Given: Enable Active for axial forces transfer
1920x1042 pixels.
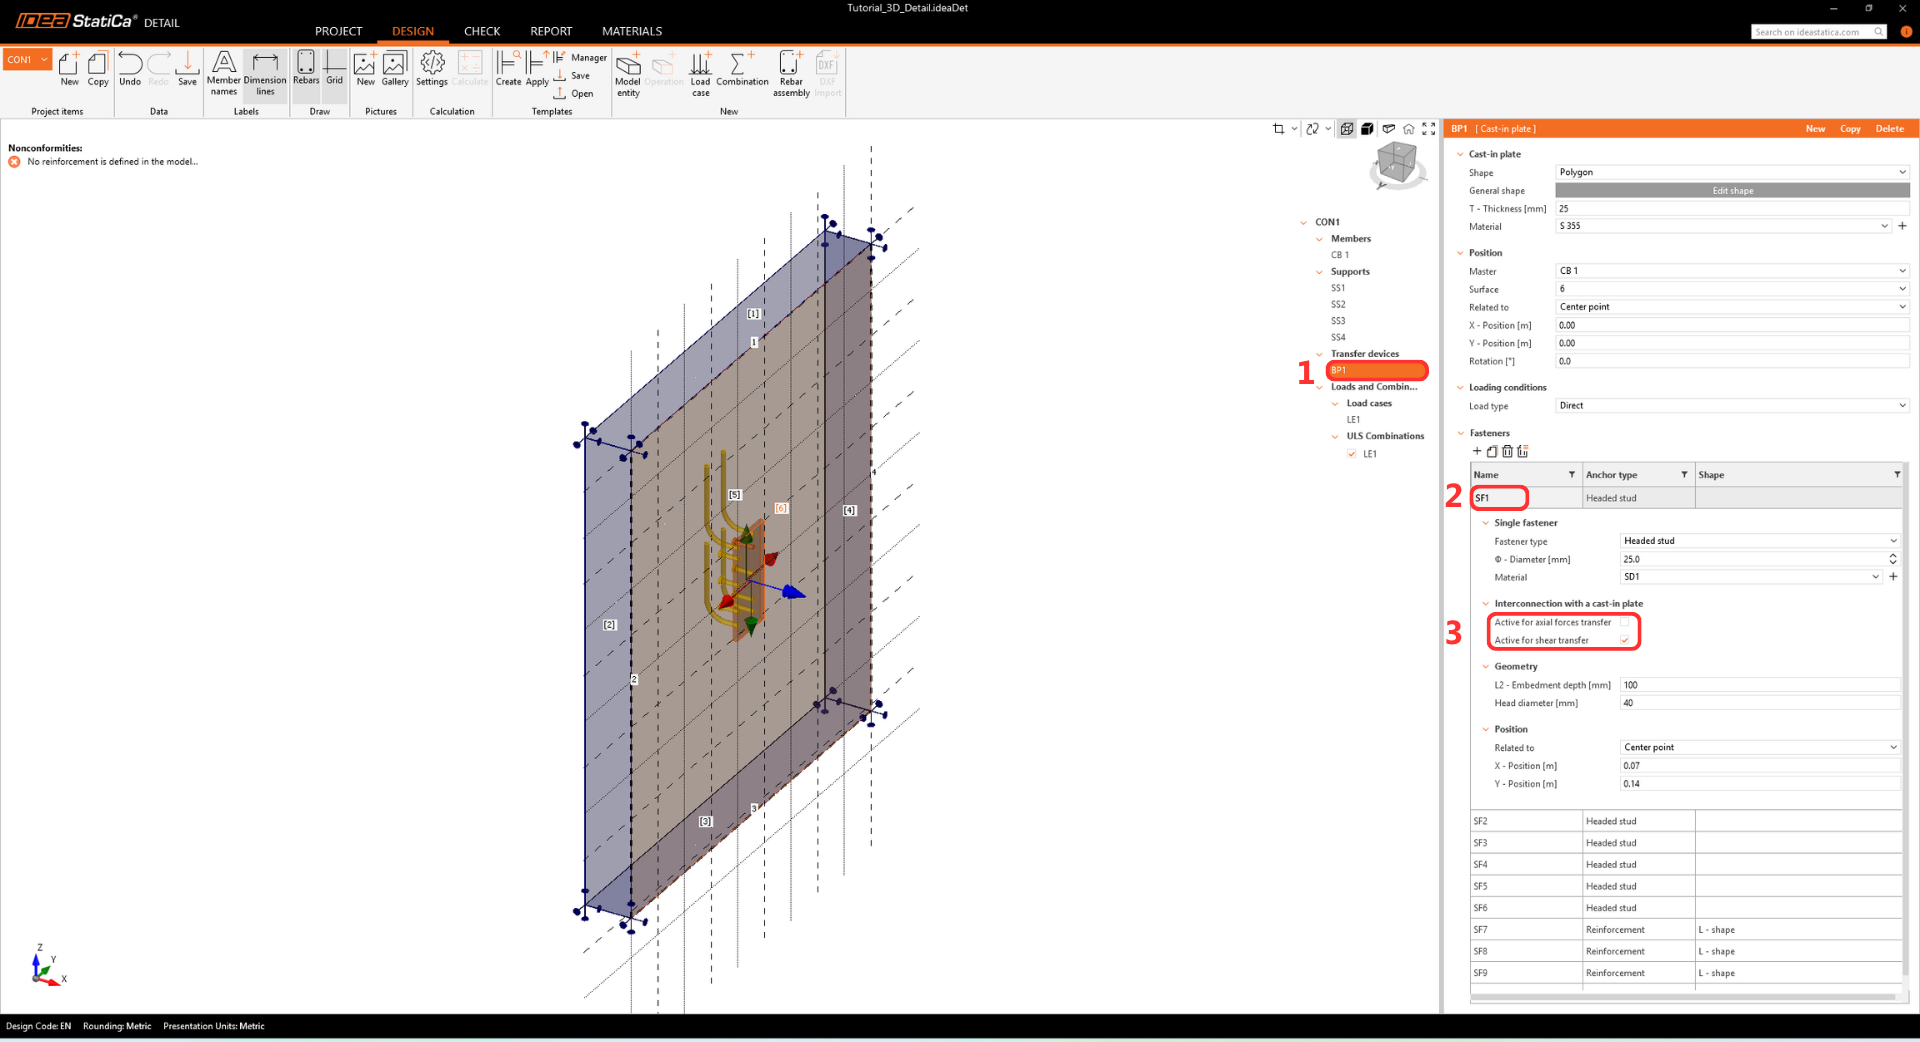Looking at the screenshot, I should (x=1625, y=622).
